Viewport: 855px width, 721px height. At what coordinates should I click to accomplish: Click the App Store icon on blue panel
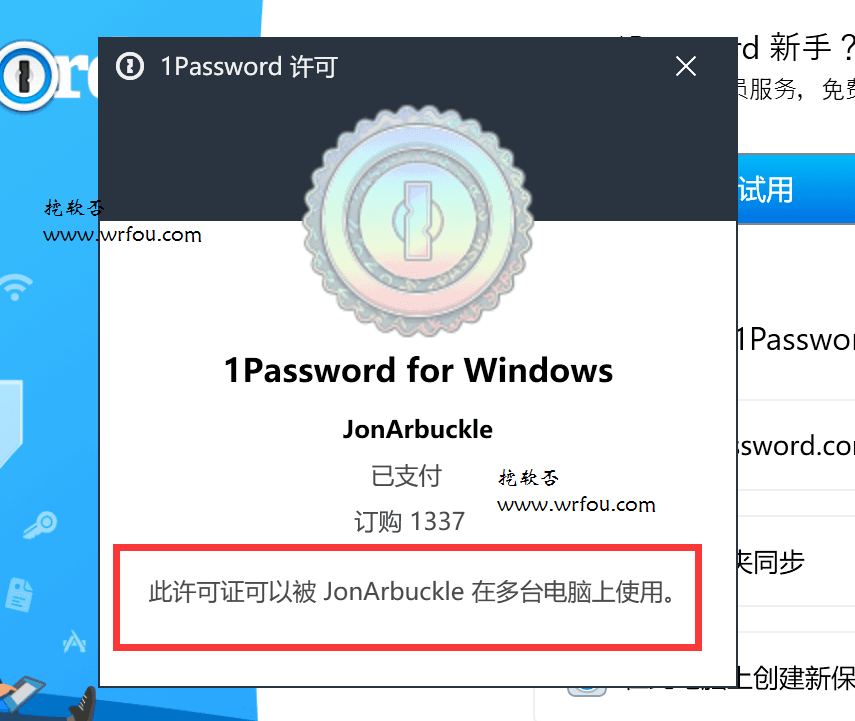point(75,641)
